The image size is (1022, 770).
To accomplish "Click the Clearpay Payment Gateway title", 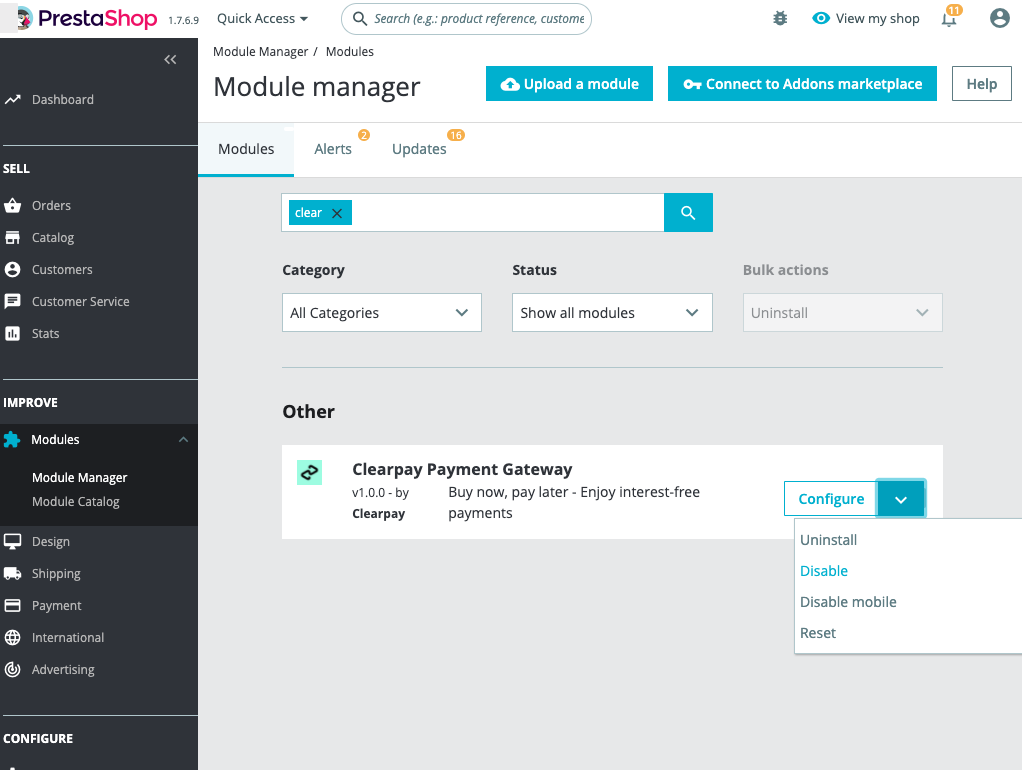I will 462,469.
